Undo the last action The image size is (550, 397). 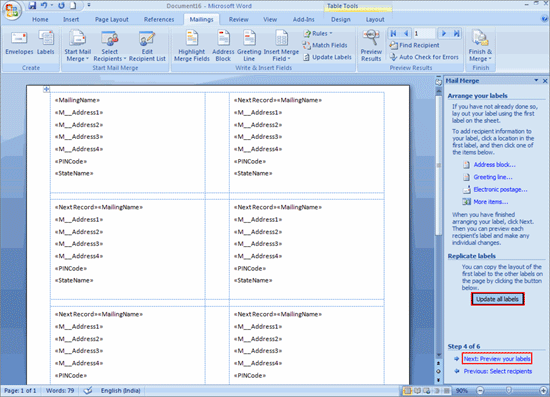pos(44,5)
